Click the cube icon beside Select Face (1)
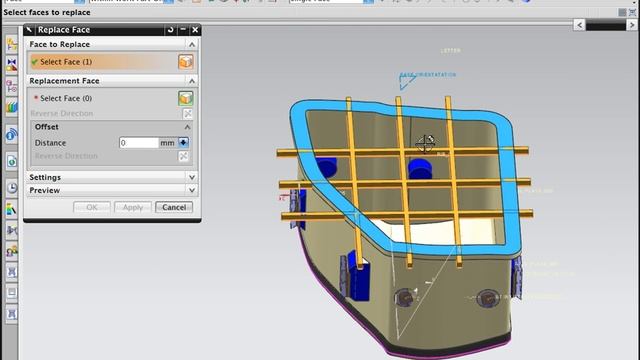Viewport: 640px width, 360px height. [x=186, y=62]
